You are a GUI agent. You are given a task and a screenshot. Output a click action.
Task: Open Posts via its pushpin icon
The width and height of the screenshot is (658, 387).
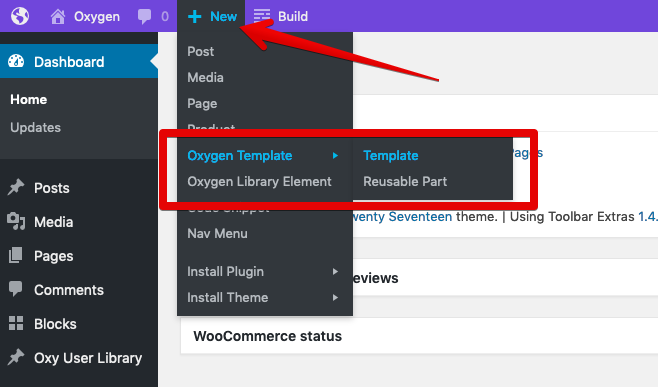click(16, 187)
